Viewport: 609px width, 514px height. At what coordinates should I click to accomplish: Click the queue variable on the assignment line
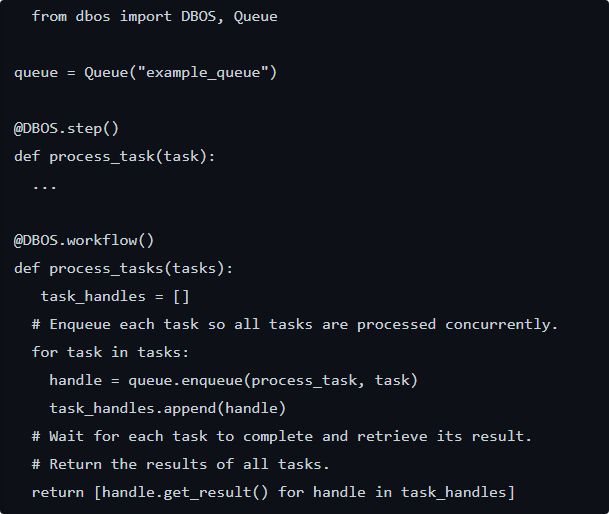click(x=36, y=72)
